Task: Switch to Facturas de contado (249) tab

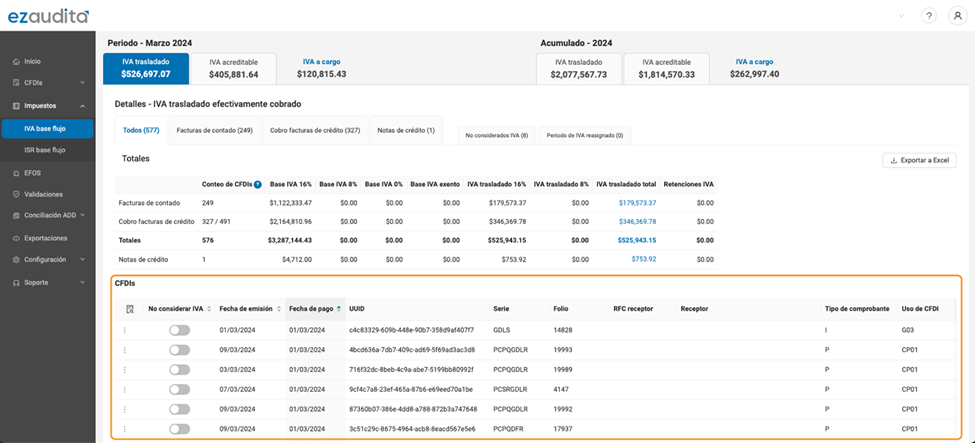Action: (x=214, y=130)
